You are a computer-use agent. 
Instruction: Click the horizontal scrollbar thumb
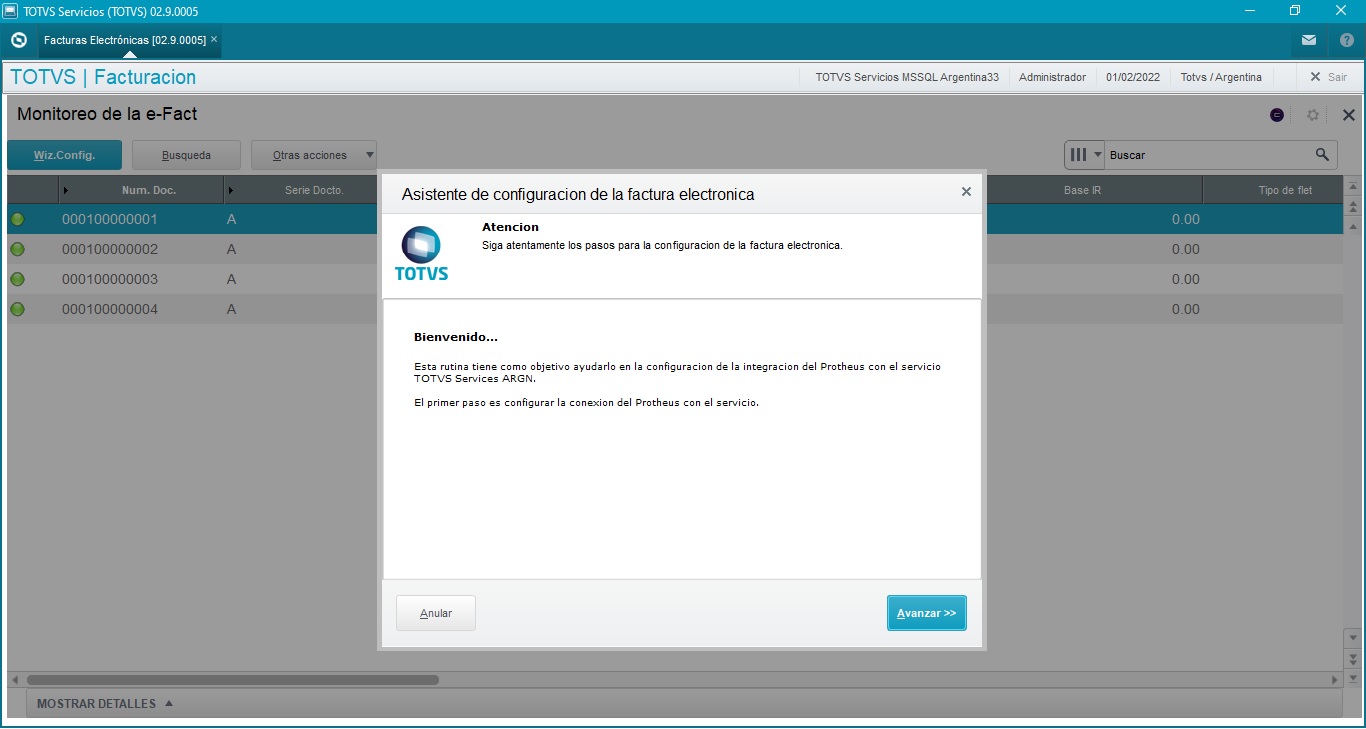point(232,680)
